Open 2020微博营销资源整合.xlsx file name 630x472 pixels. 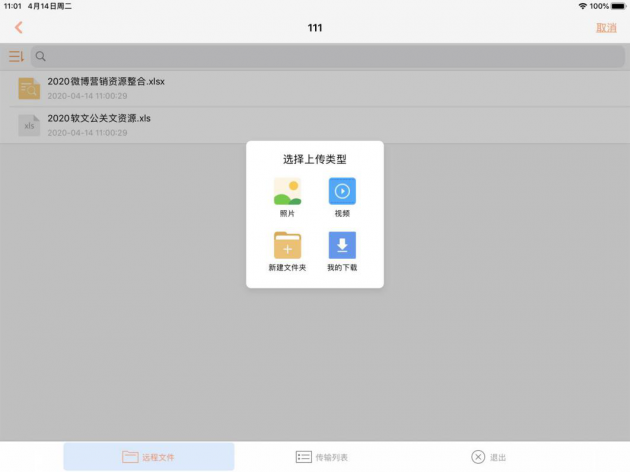[106, 82]
